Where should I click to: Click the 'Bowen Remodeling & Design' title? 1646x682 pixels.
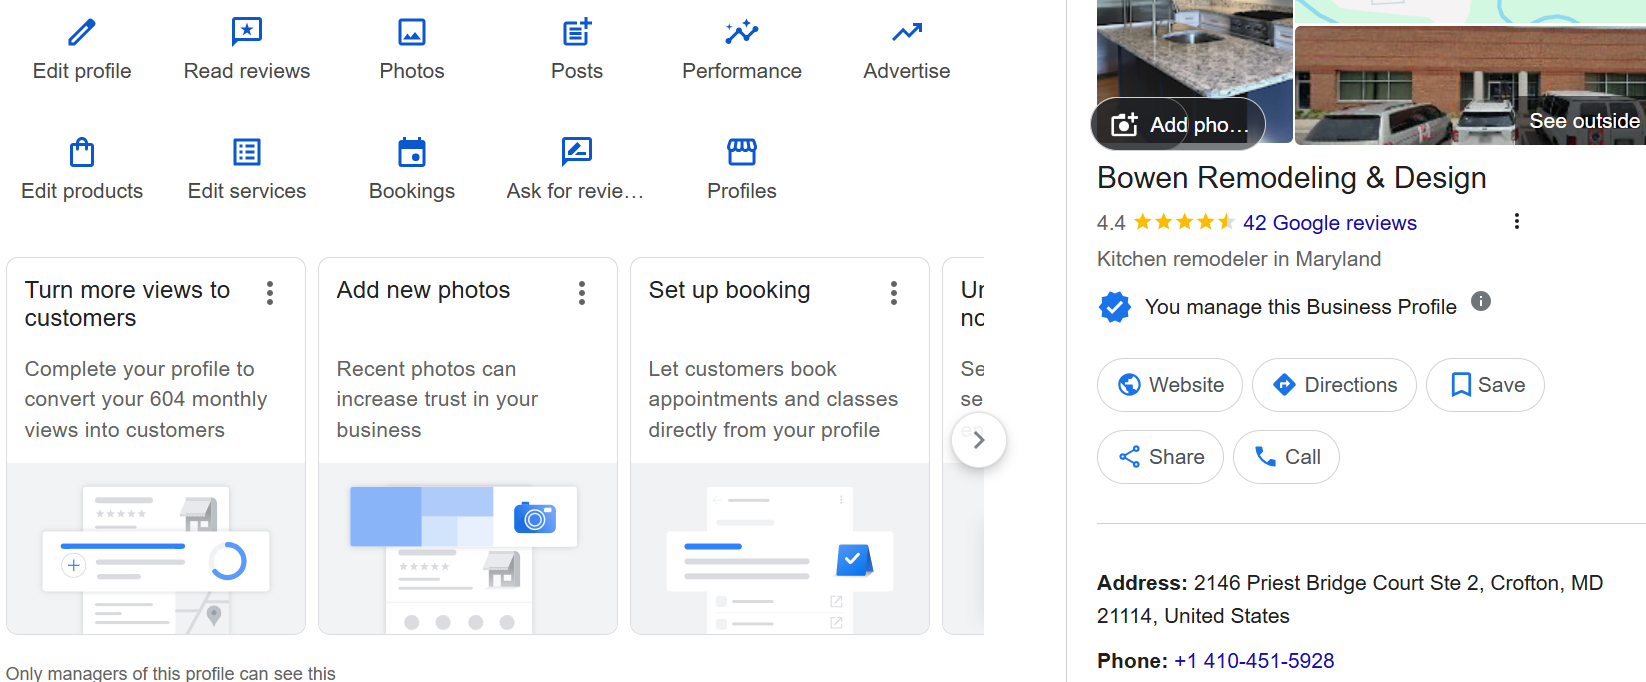pyautogui.click(x=1292, y=178)
